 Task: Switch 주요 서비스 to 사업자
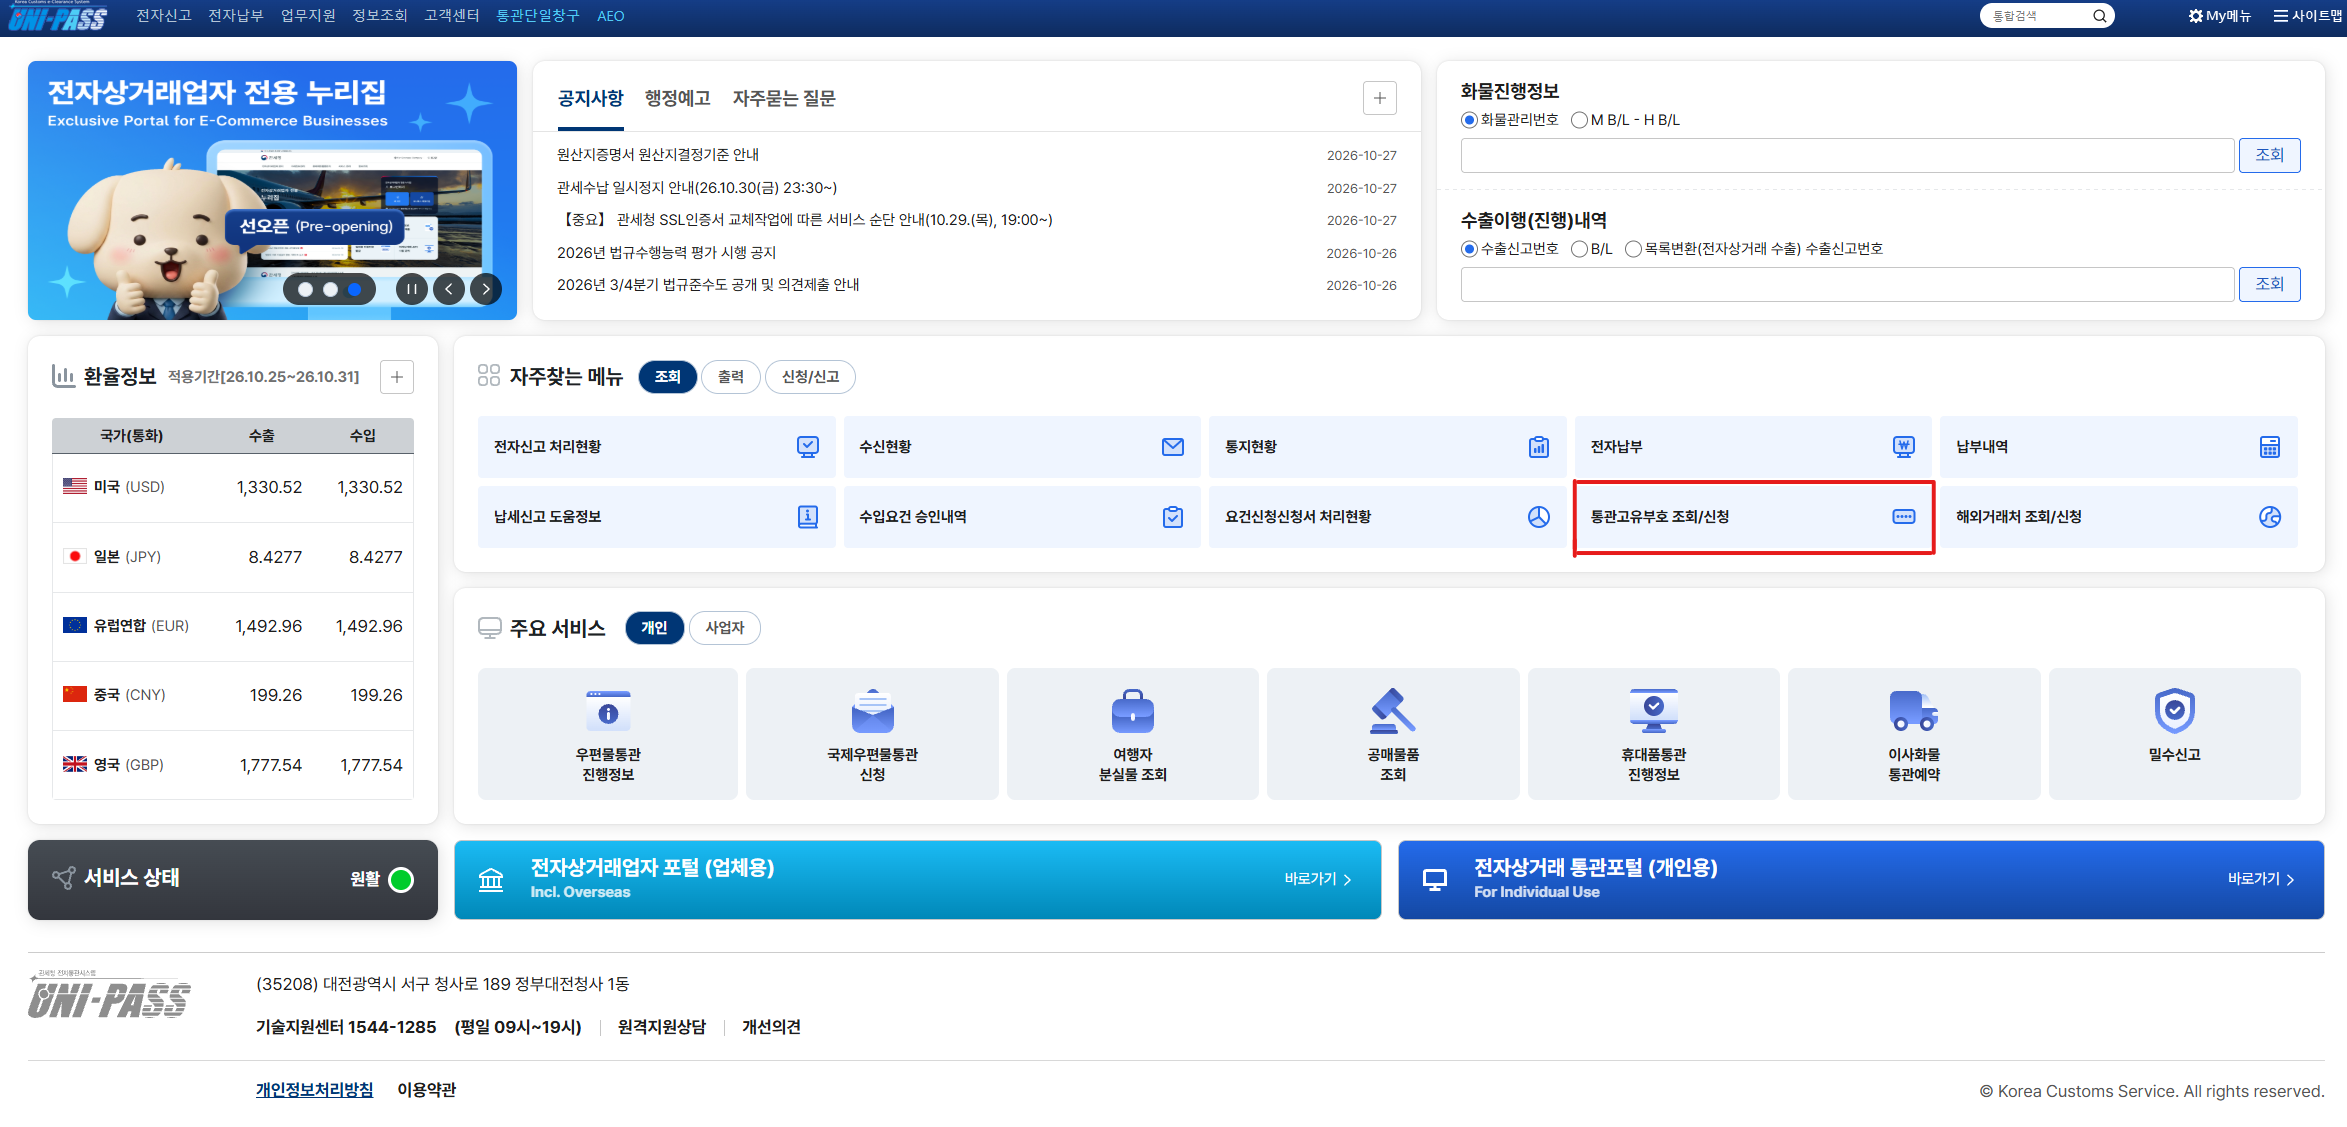coord(725,628)
